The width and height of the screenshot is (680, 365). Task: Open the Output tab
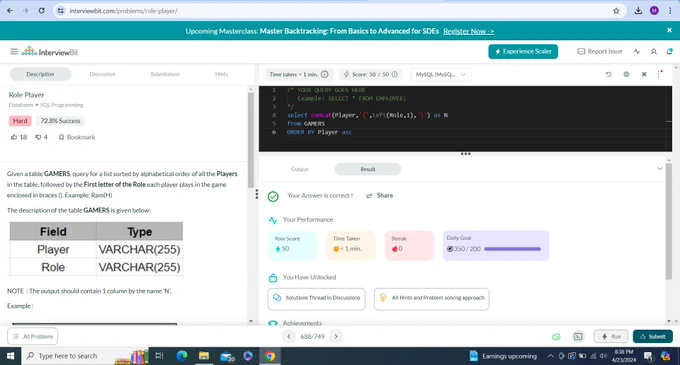point(299,169)
